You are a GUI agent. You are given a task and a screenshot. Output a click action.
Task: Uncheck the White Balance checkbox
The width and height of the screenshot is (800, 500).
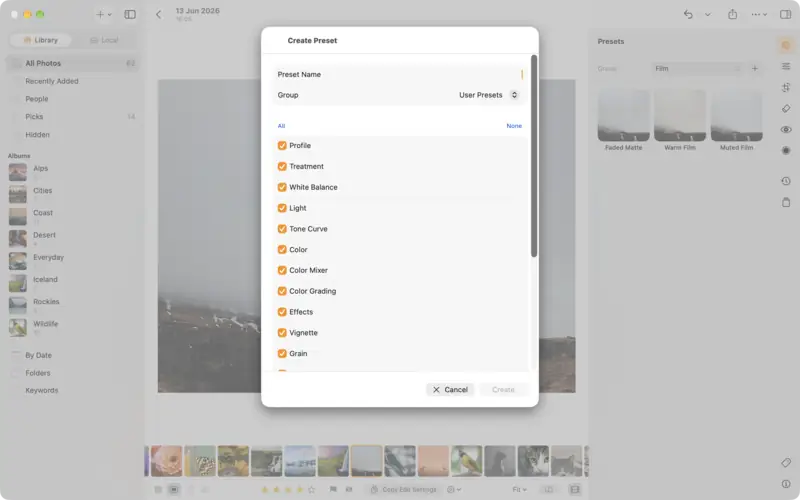pyautogui.click(x=282, y=187)
